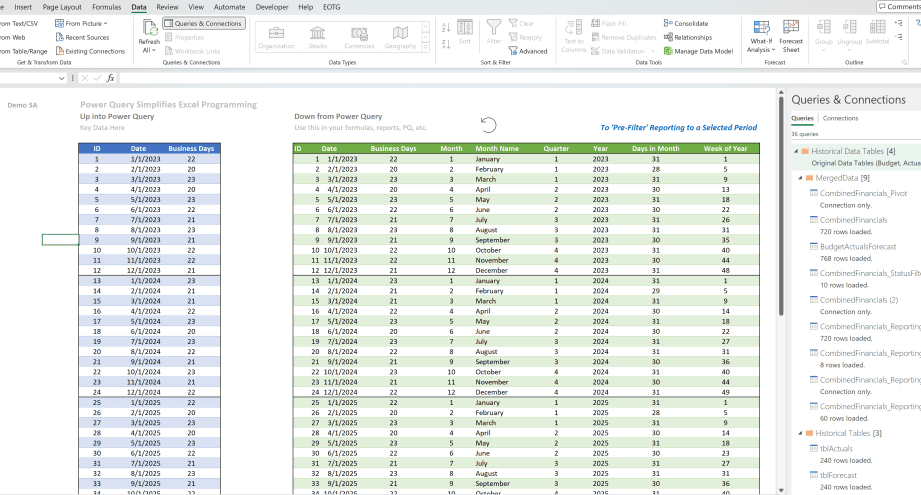The image size is (921, 495).
Task: Switch to Page Layout tab
Action: [x=62, y=7]
